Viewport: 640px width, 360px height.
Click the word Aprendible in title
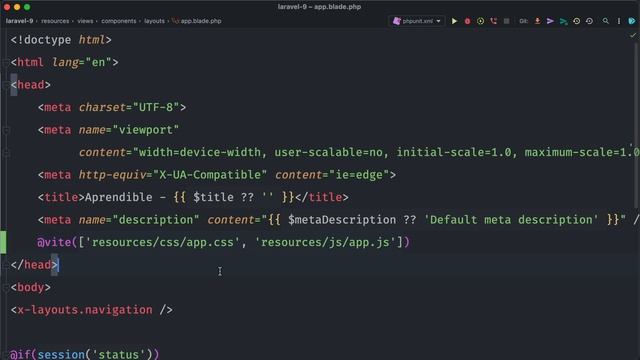[119, 198]
